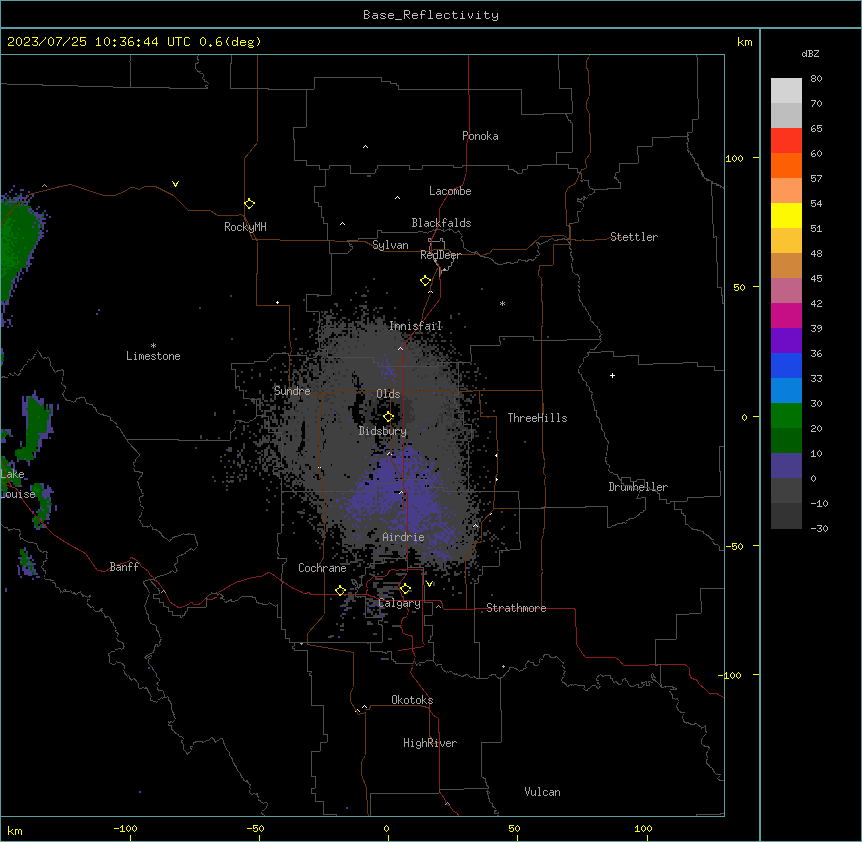Select the Didsbury label
This screenshot has width=862, height=842.
click(x=383, y=431)
